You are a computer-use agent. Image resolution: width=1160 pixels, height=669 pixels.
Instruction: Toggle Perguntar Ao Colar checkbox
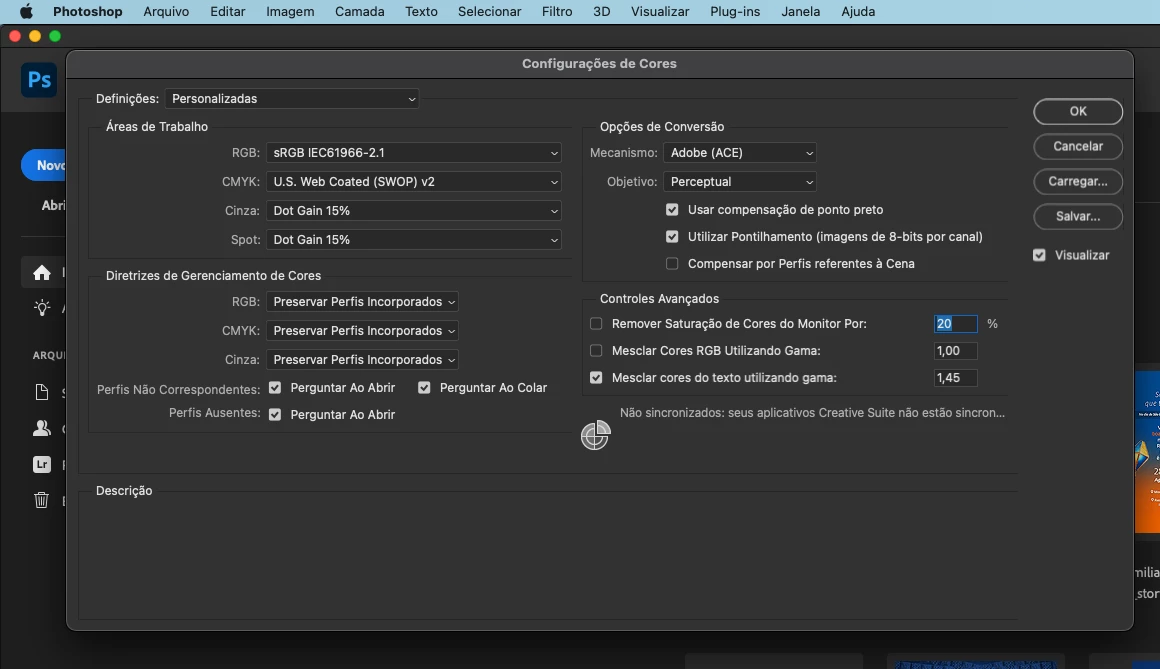coord(424,388)
